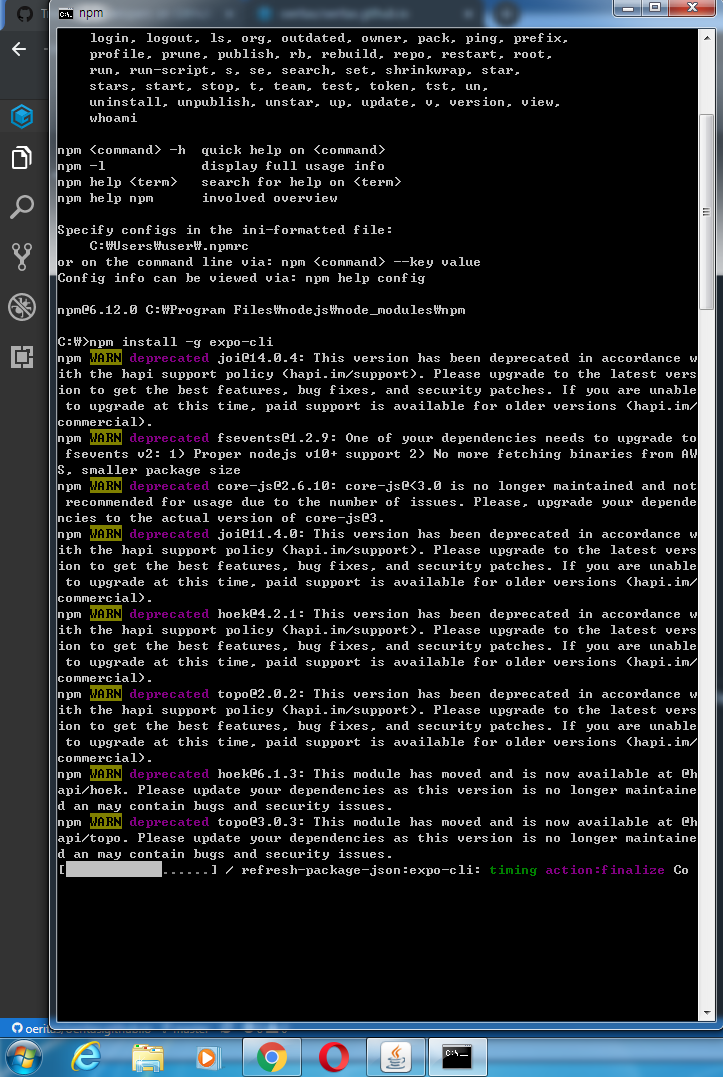723x1077 pixels.
Task: Click the 'hoek@6.1.3' warning text
Action: click(377, 790)
